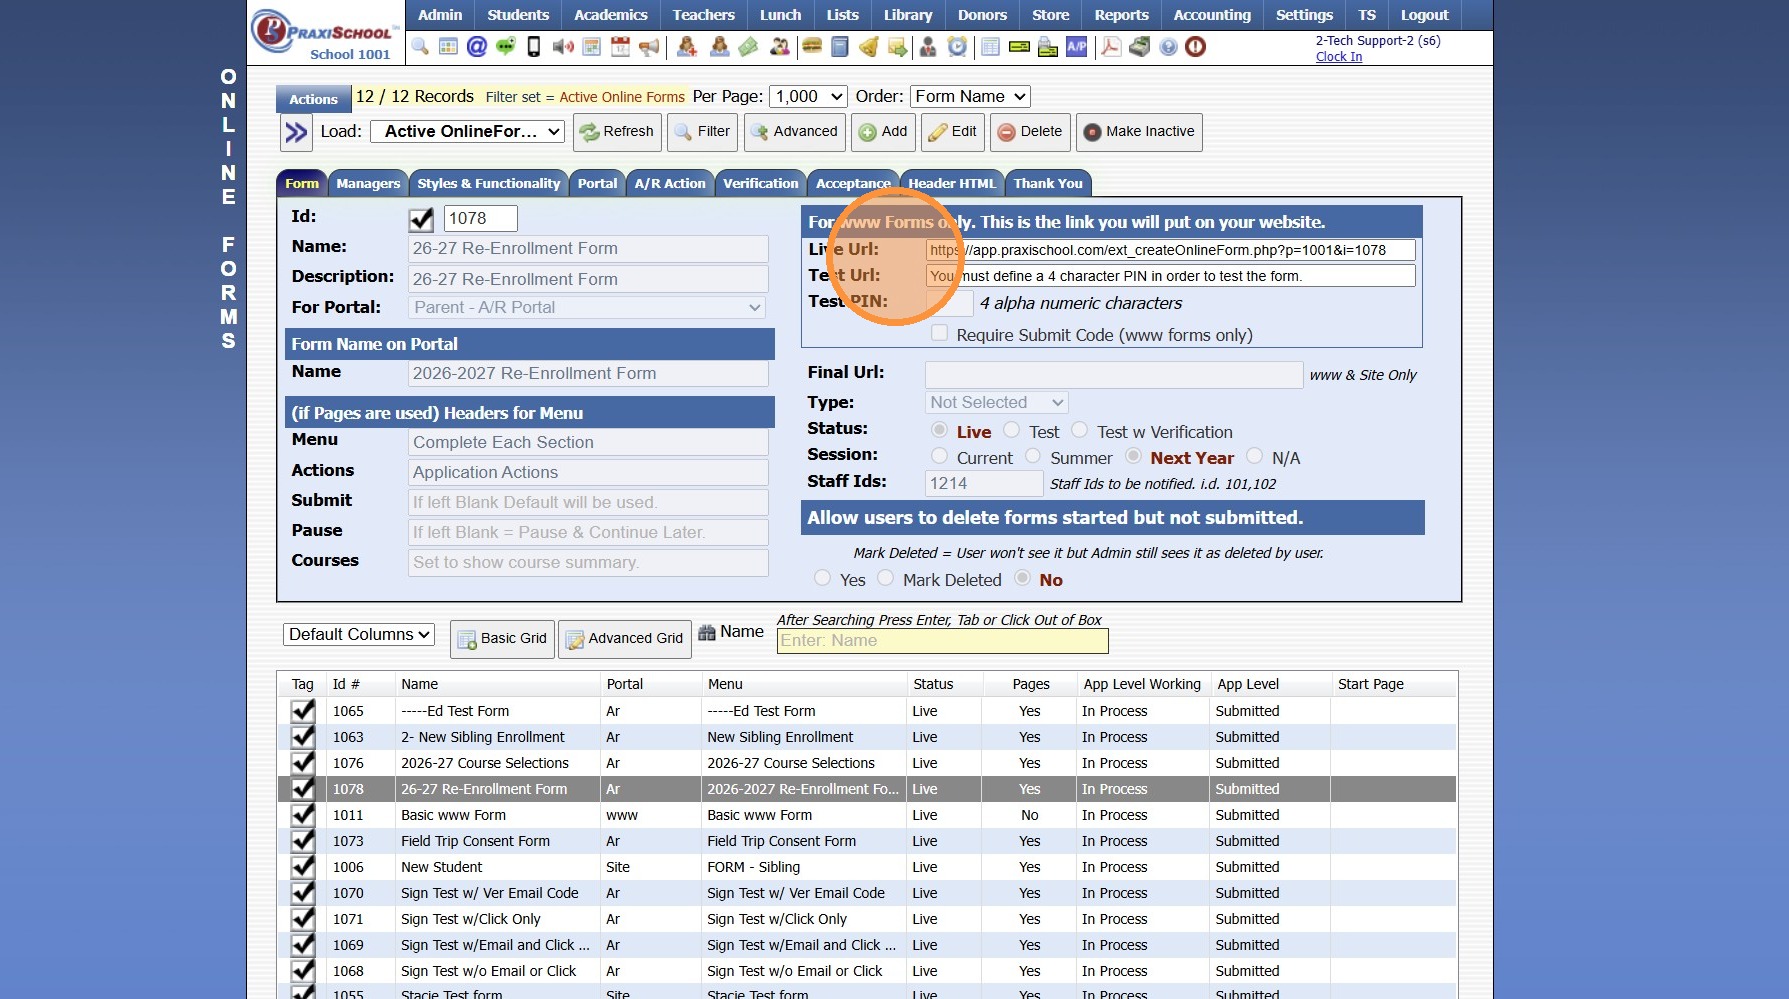
Task: Enable Require Submit Code checkbox
Action: 939,334
